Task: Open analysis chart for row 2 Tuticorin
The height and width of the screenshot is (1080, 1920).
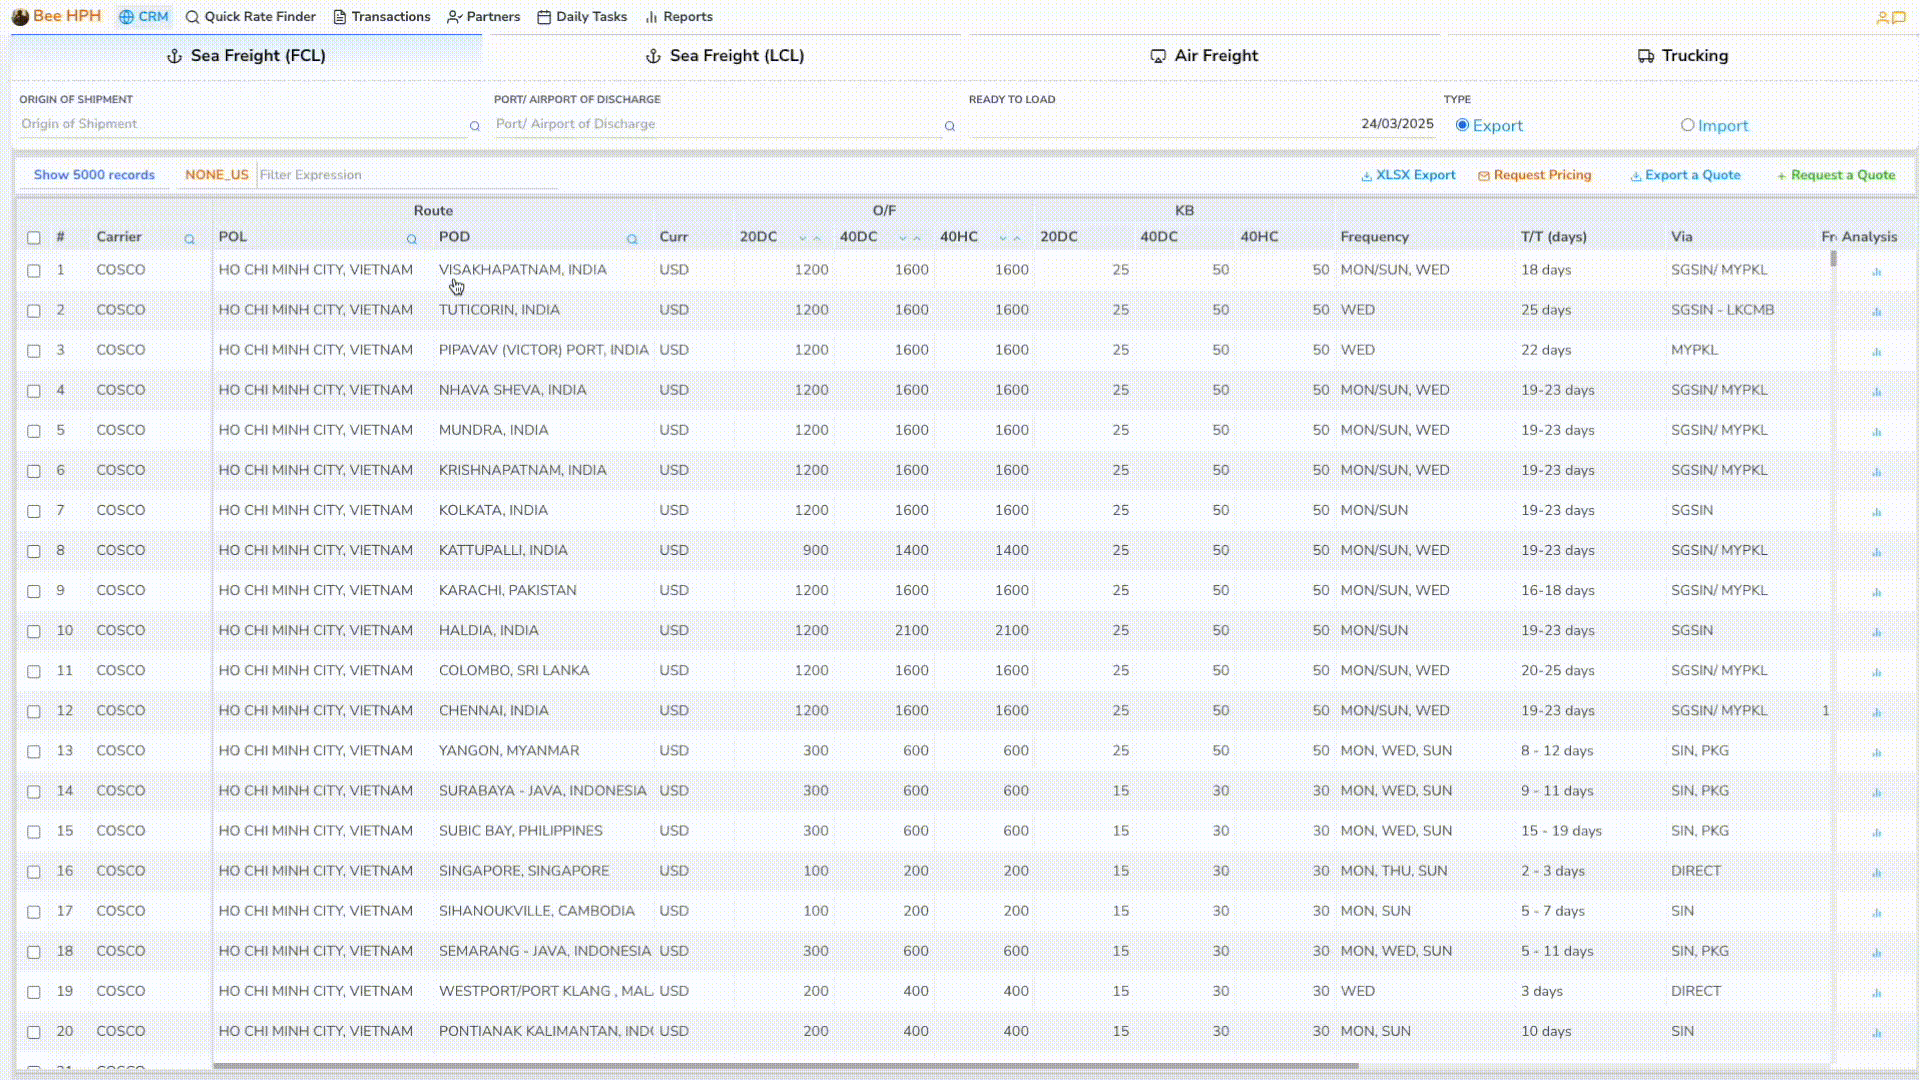Action: coord(1877,311)
